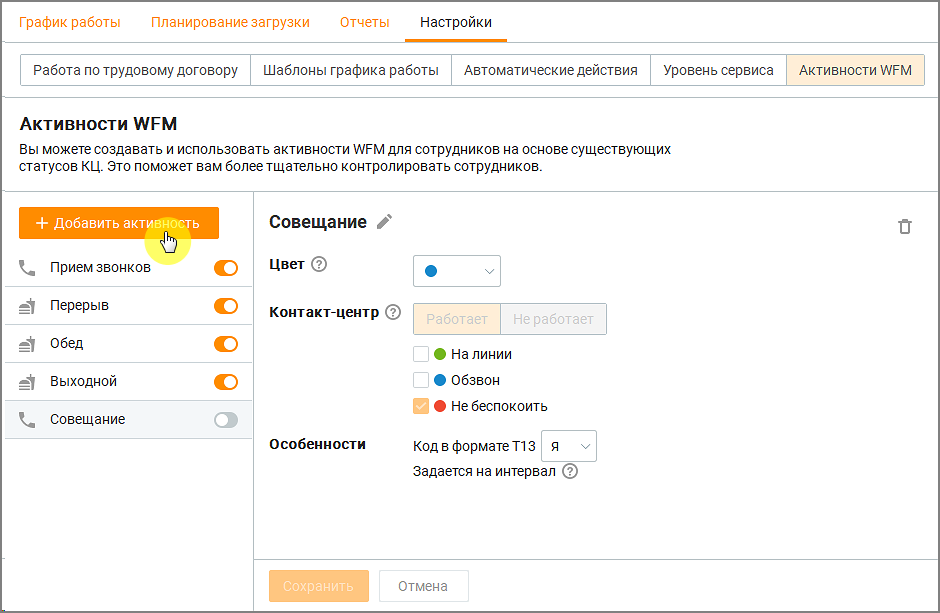Screen dimensions: 940x613
Task: Open Активности WFM subtab
Action: point(855,70)
